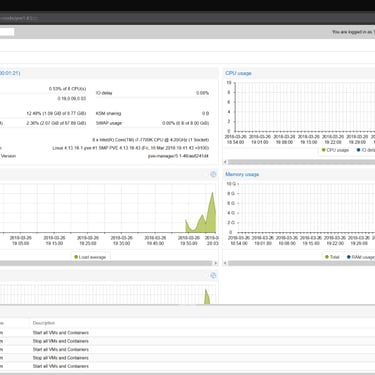The image size is (375, 375).
Task: Click horizontal scrollbar bar under CPU usage chart
Action: pyautogui.click(x=301, y=162)
